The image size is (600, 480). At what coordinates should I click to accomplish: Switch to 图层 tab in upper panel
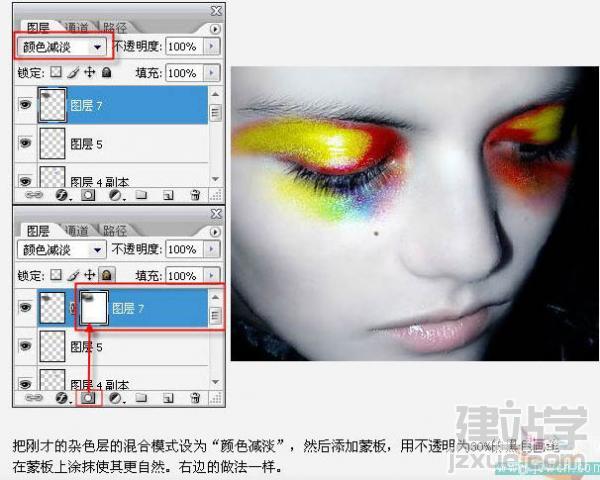click(x=38, y=27)
